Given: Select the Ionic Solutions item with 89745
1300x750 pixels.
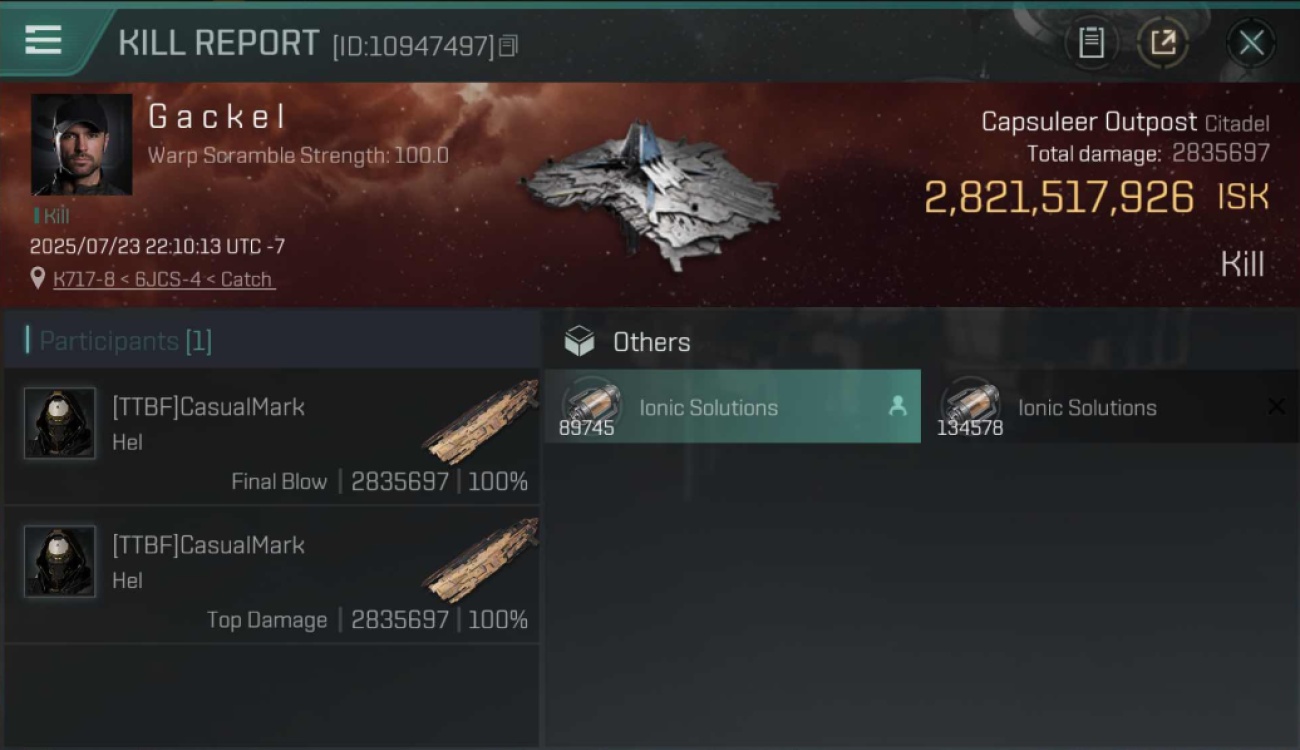Looking at the screenshot, I should 733,406.
